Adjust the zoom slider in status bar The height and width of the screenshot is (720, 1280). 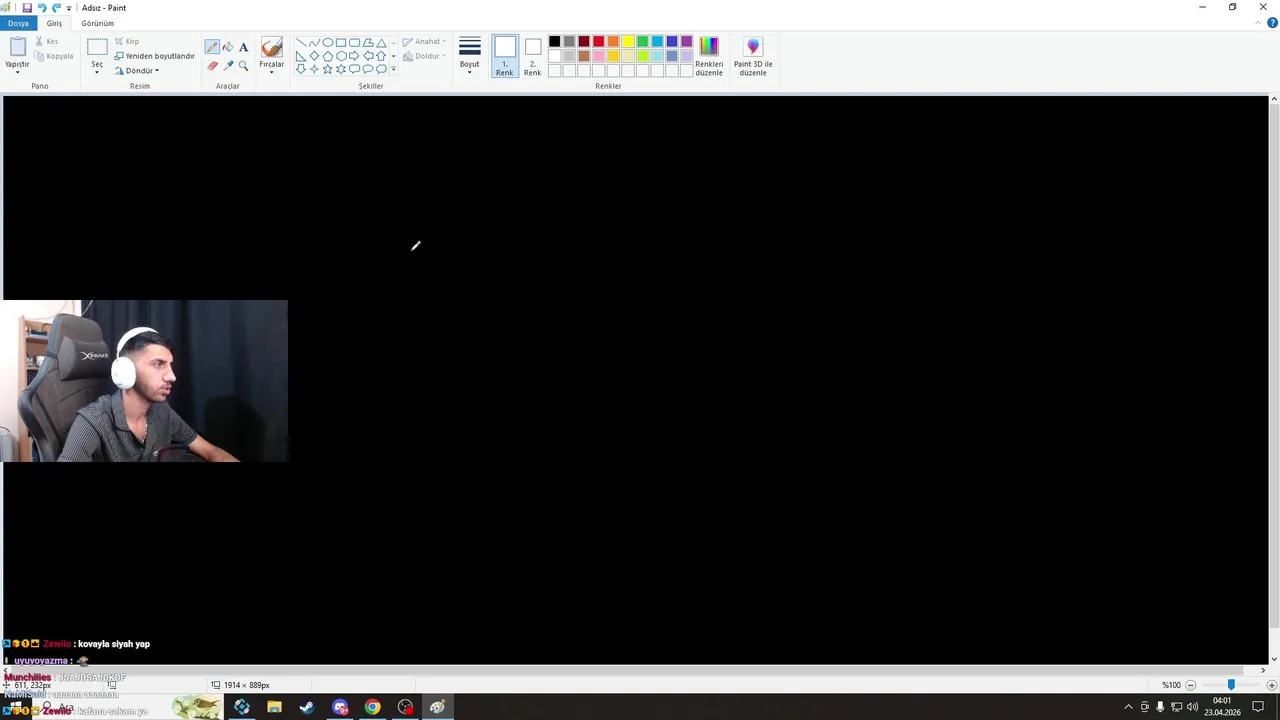coord(1231,685)
